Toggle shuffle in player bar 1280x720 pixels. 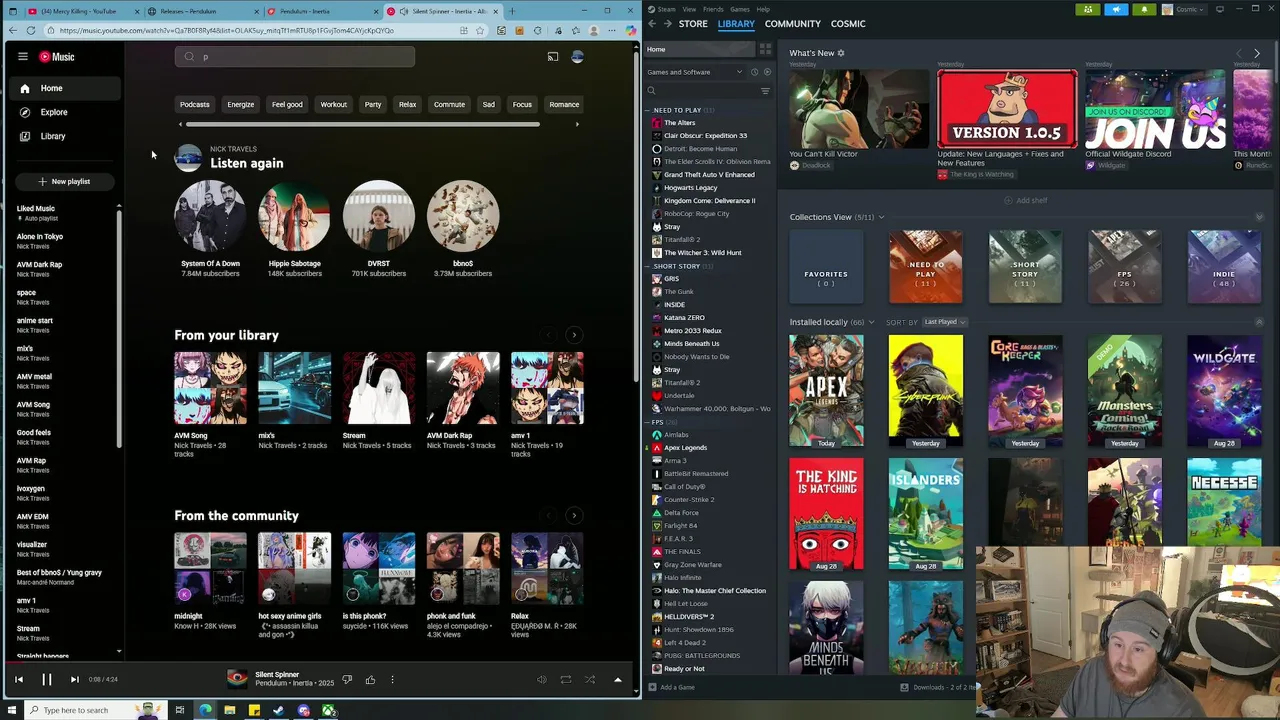(589, 679)
